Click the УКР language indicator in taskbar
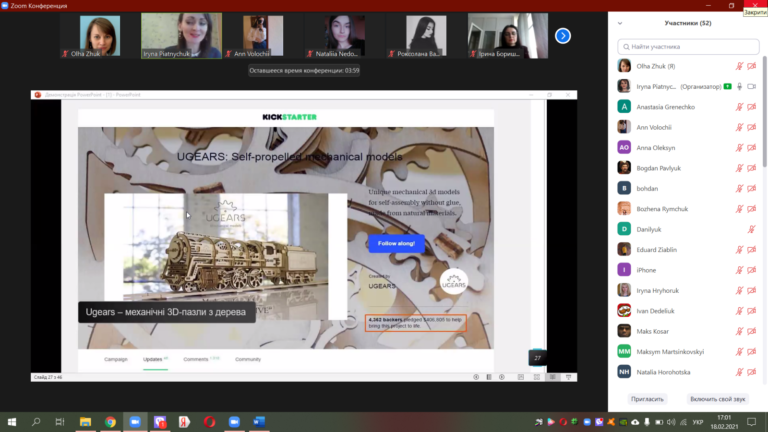Screen dimensions: 768x432 698,422
